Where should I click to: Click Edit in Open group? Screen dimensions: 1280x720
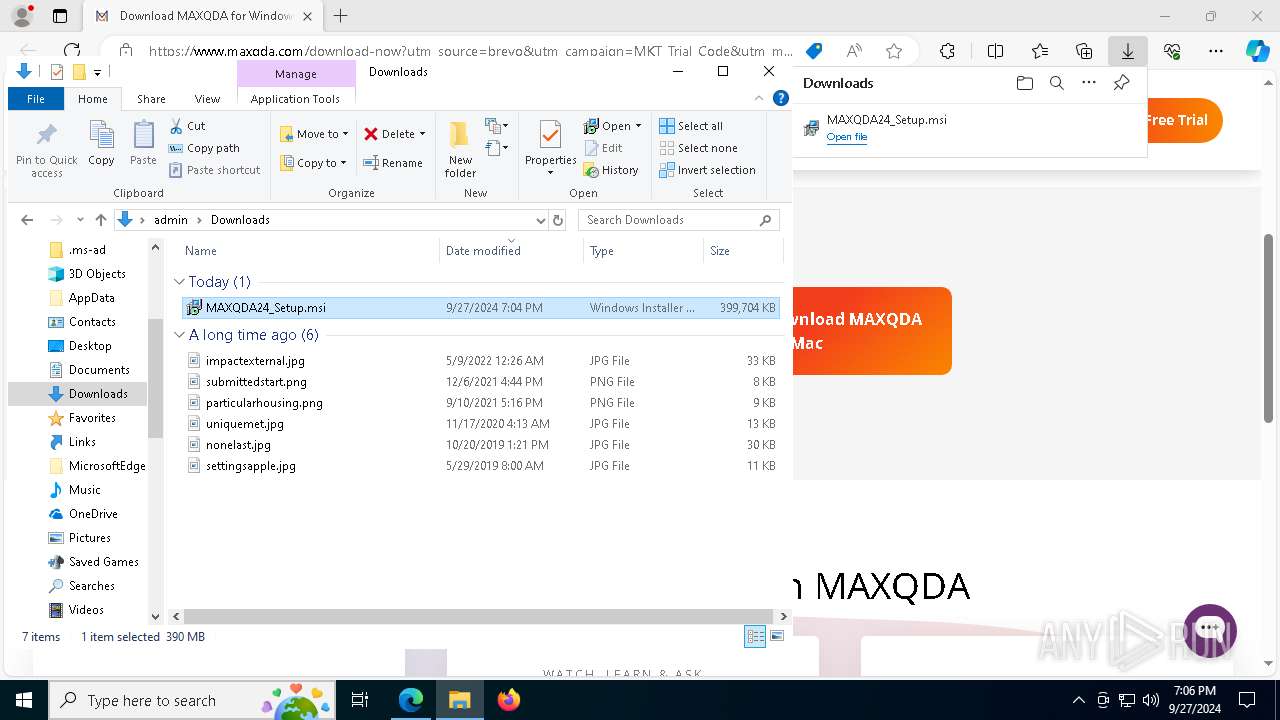(603, 148)
